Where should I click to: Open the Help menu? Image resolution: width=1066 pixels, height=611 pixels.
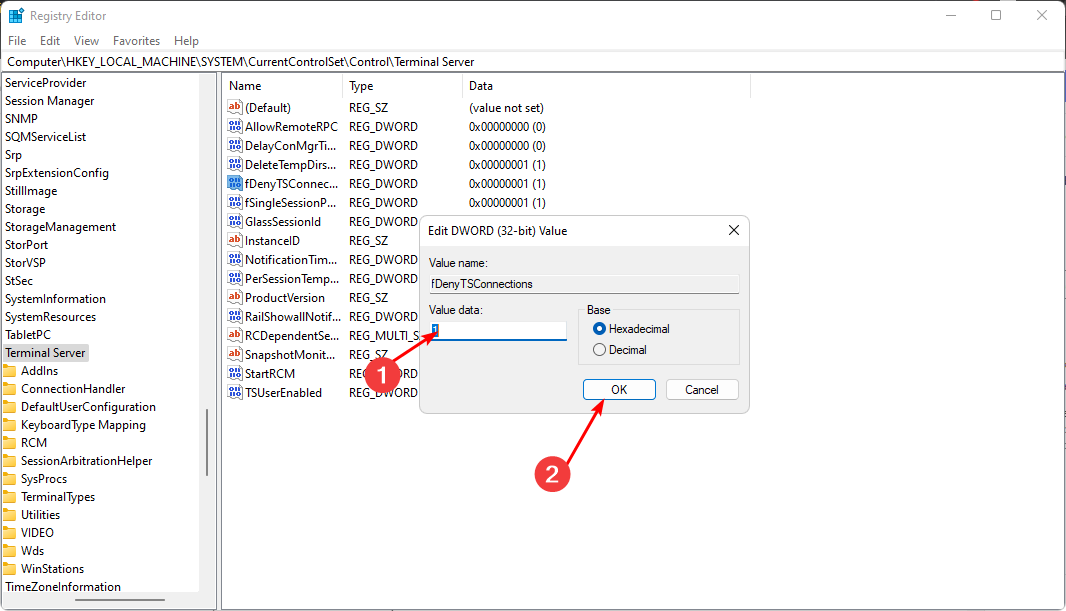186,41
